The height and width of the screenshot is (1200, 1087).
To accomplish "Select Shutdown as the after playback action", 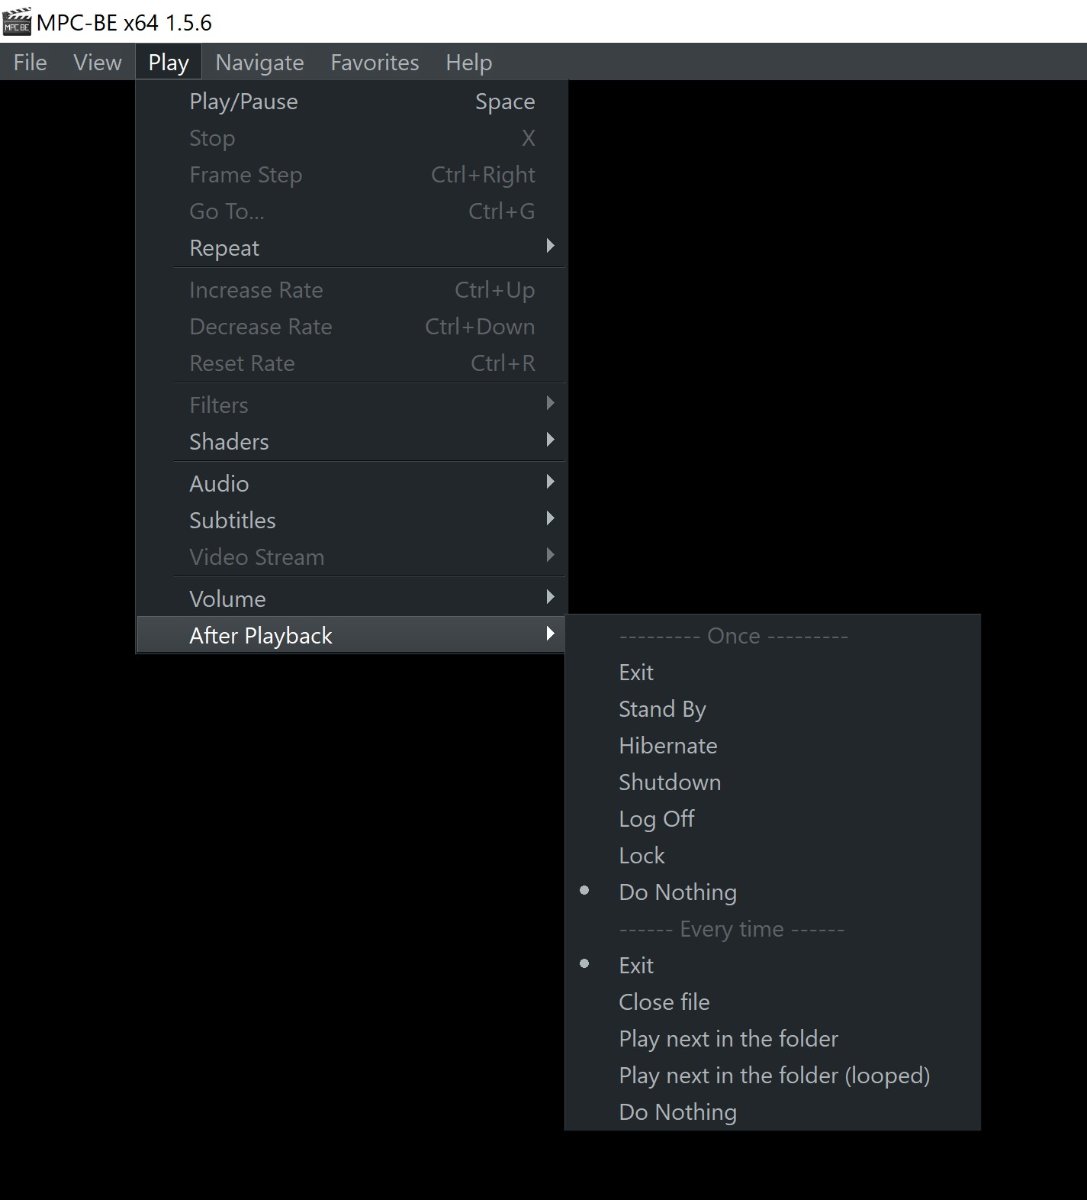I will (x=670, y=782).
